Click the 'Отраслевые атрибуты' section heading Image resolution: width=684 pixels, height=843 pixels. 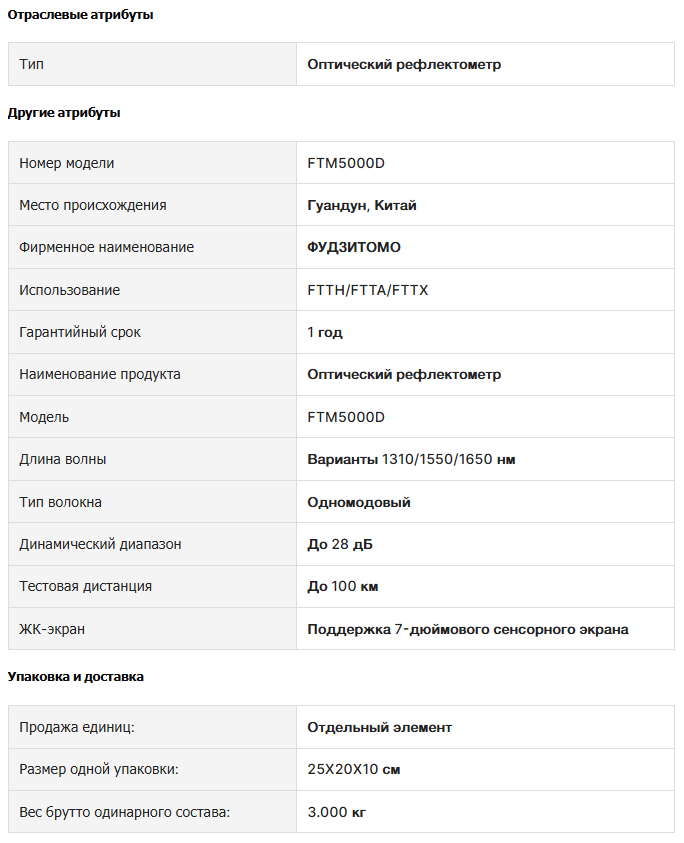pos(80,15)
